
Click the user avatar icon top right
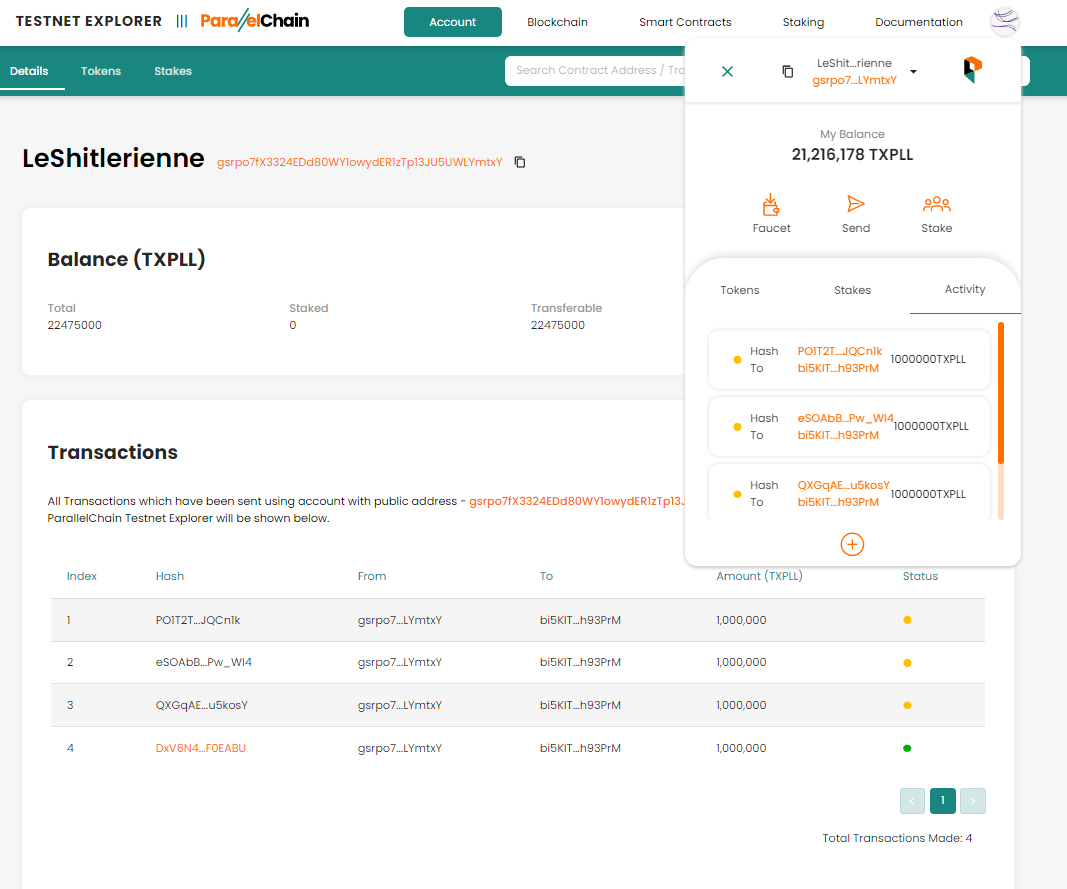coord(1004,22)
